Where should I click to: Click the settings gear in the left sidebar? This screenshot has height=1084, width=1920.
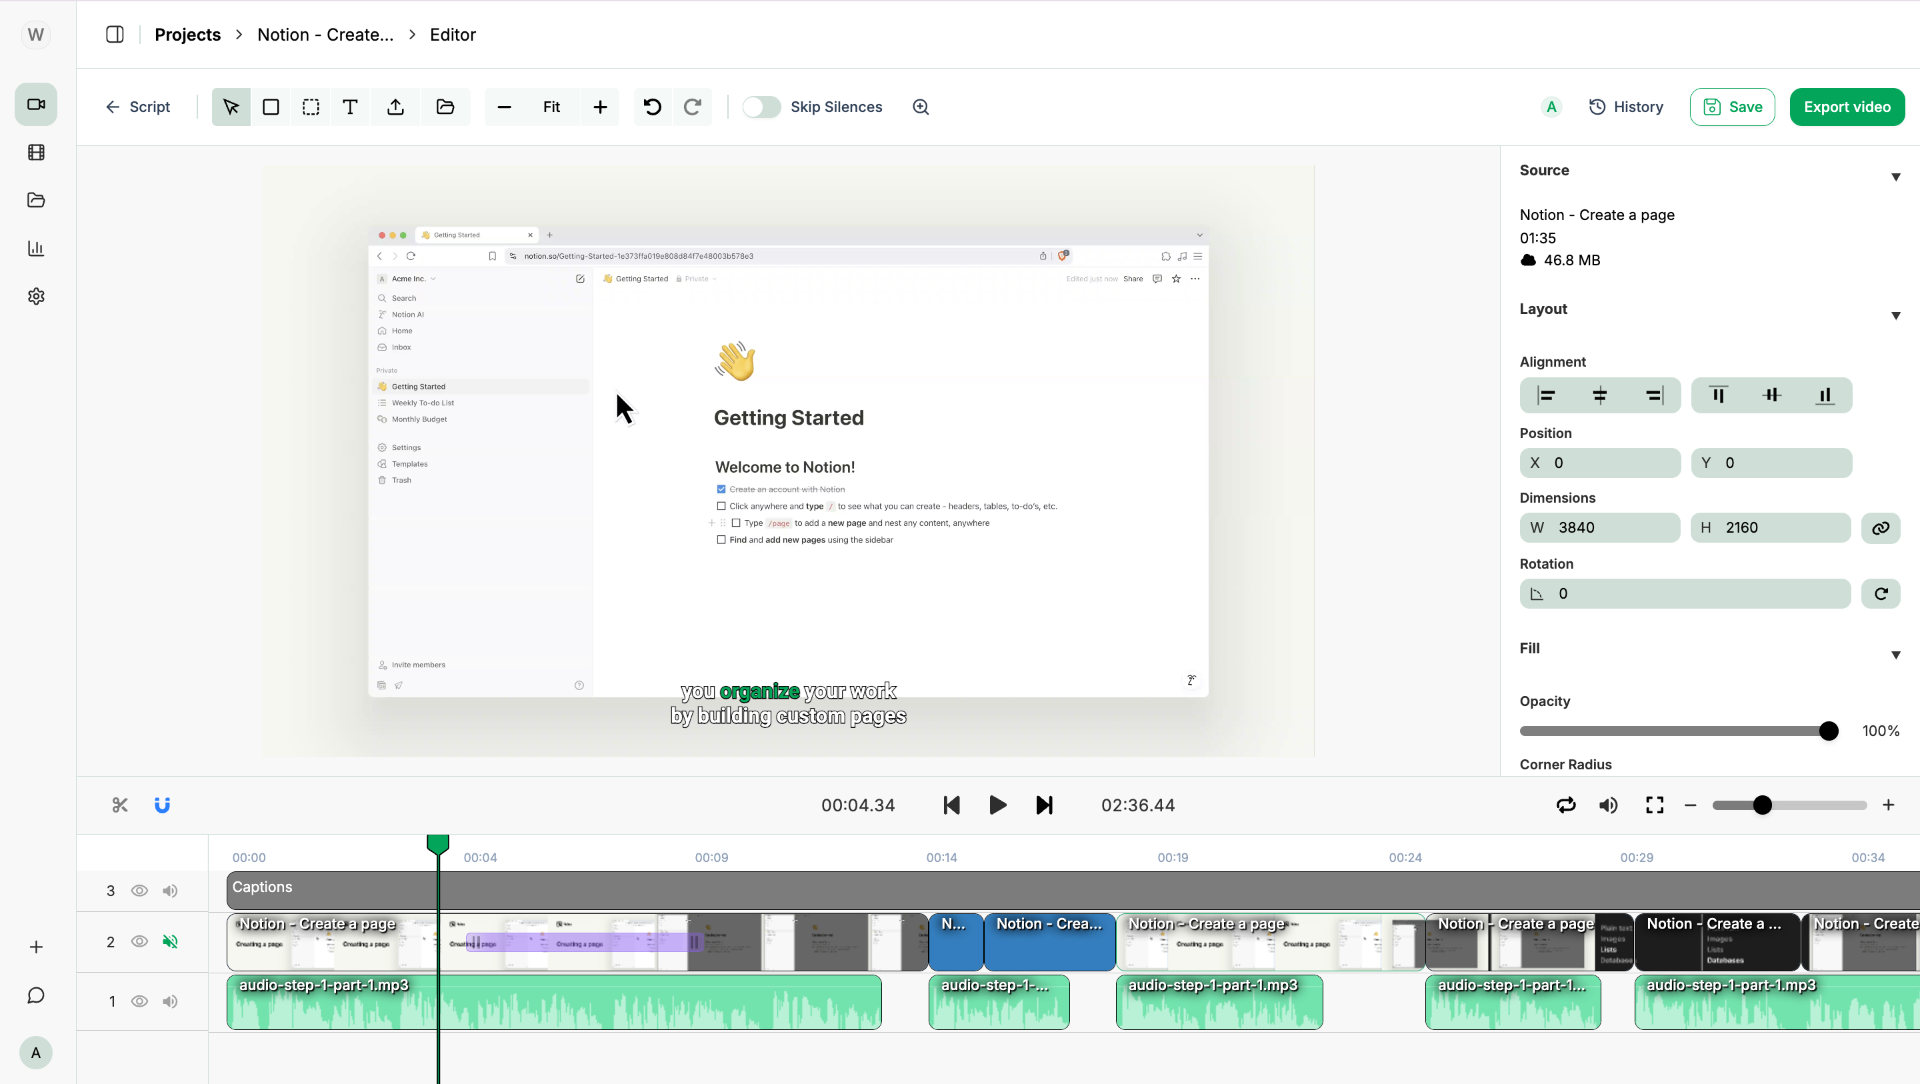(36, 296)
